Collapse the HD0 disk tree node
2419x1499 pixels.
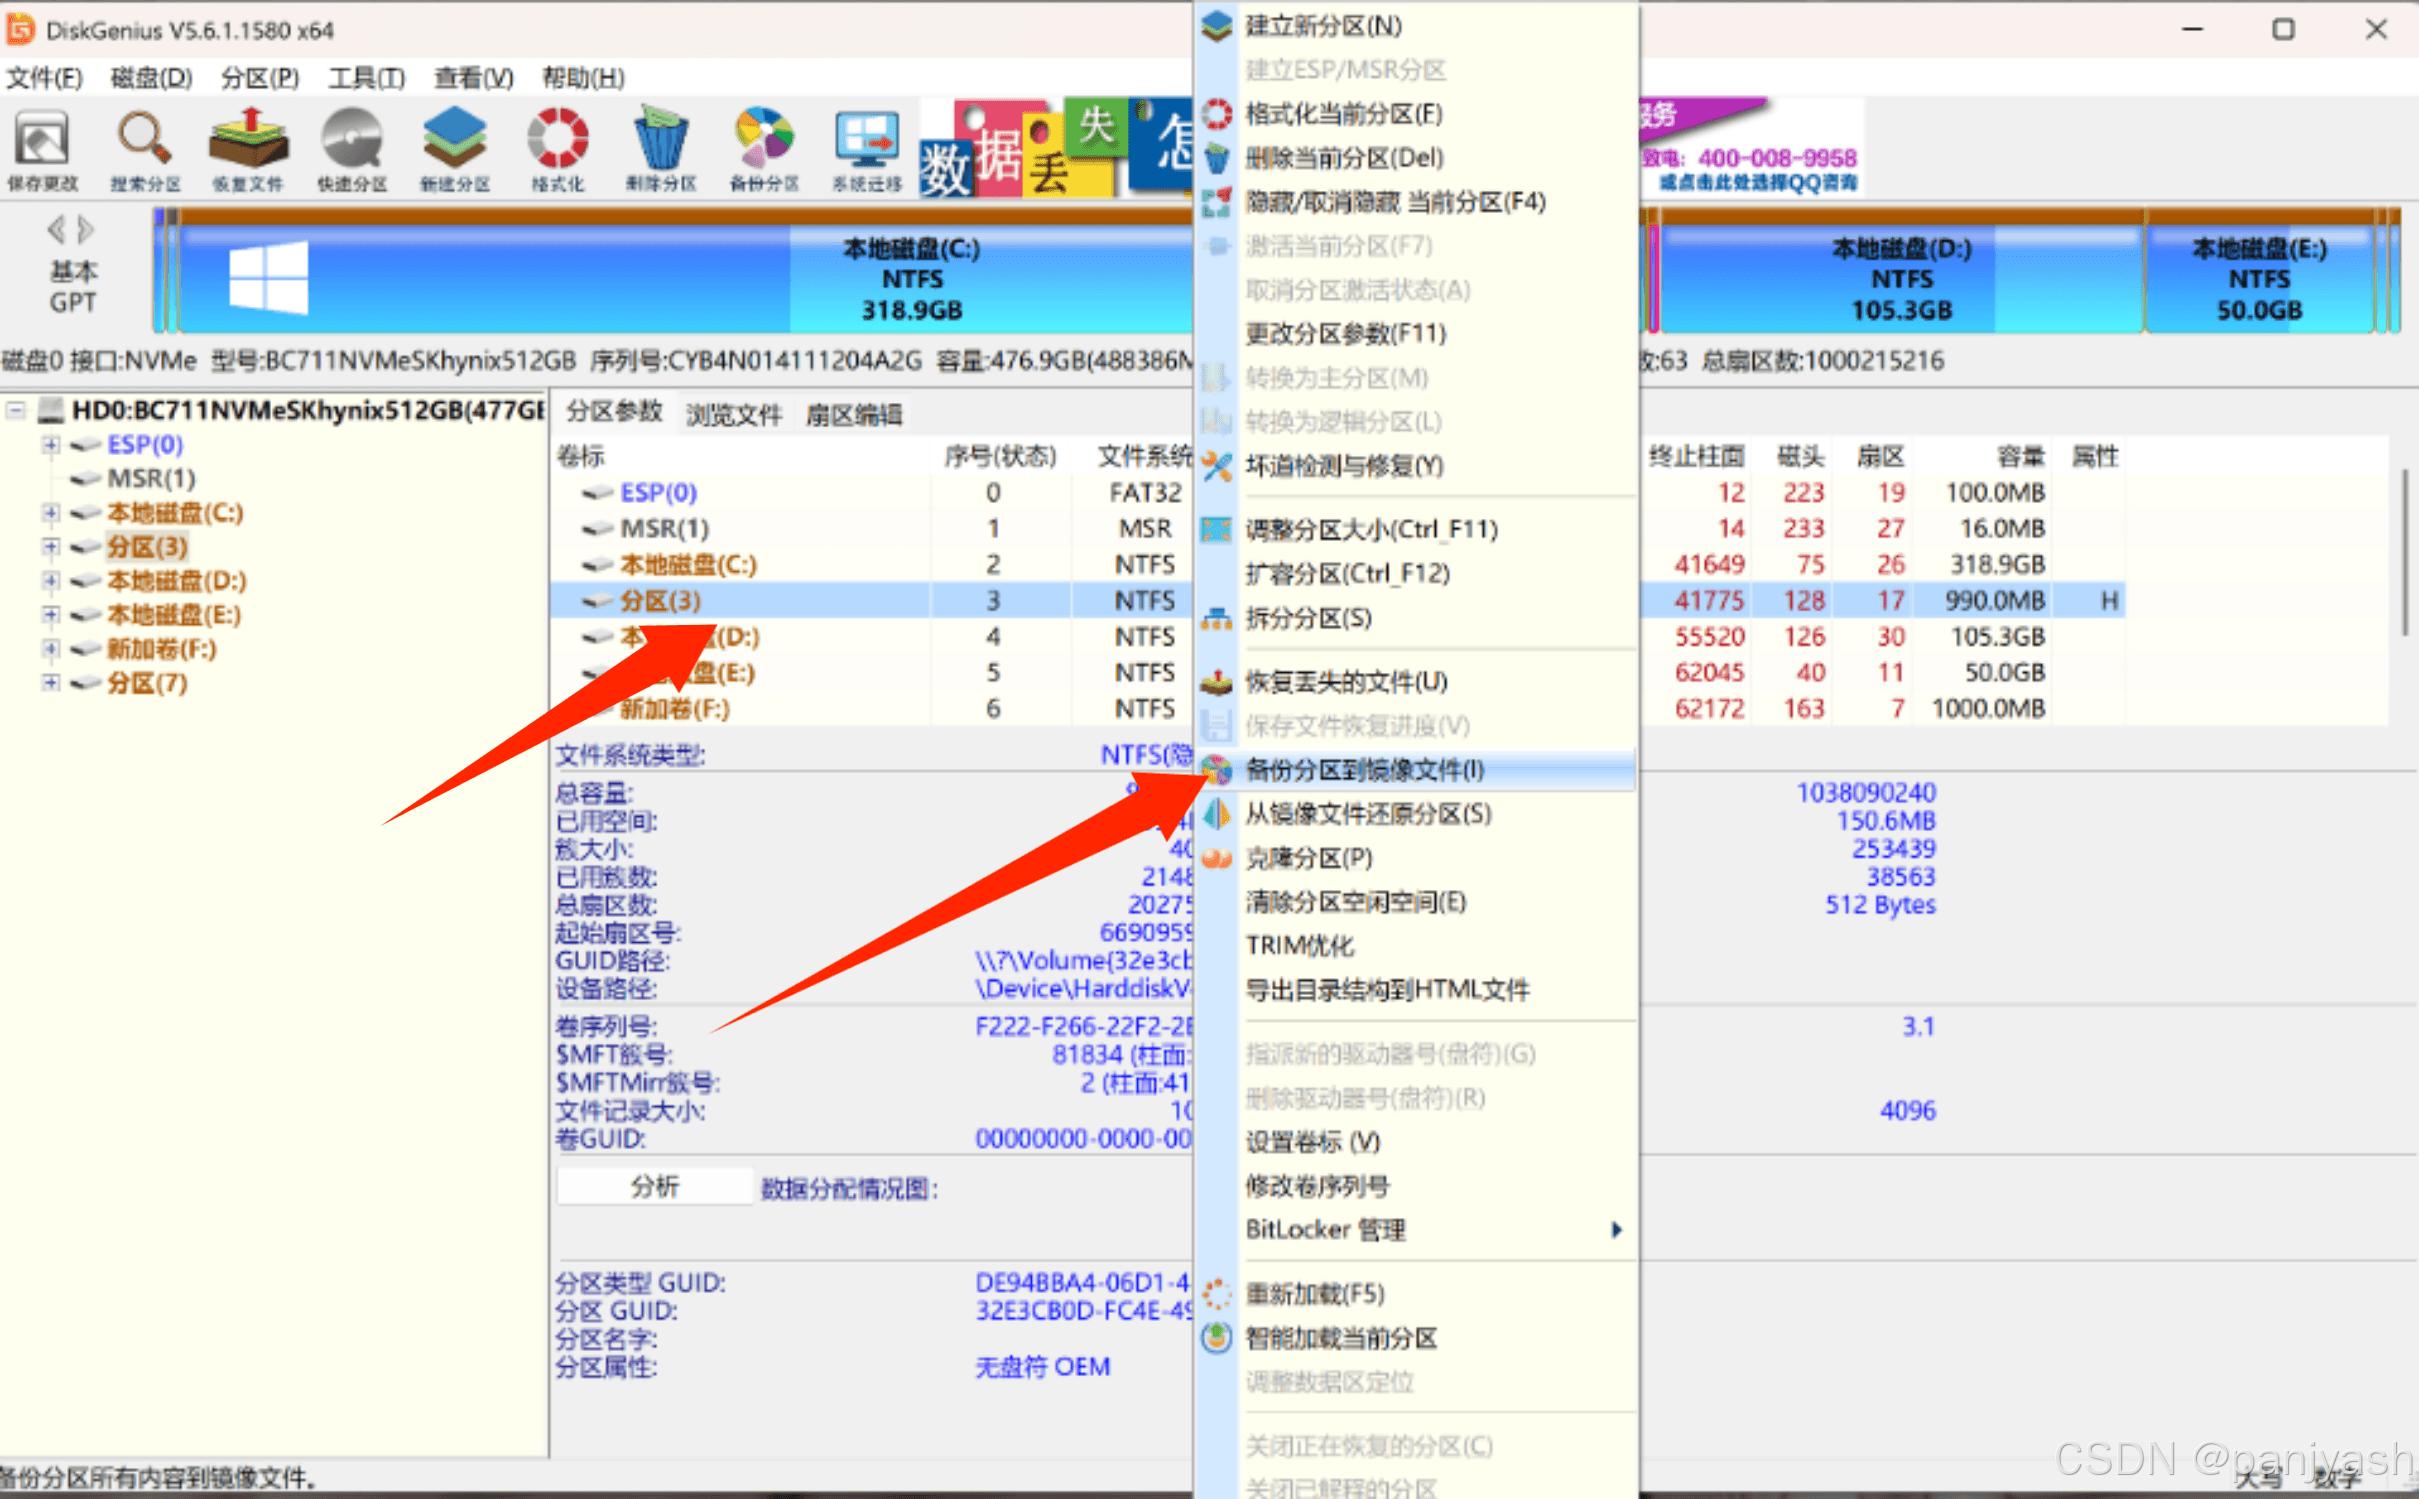[16, 410]
